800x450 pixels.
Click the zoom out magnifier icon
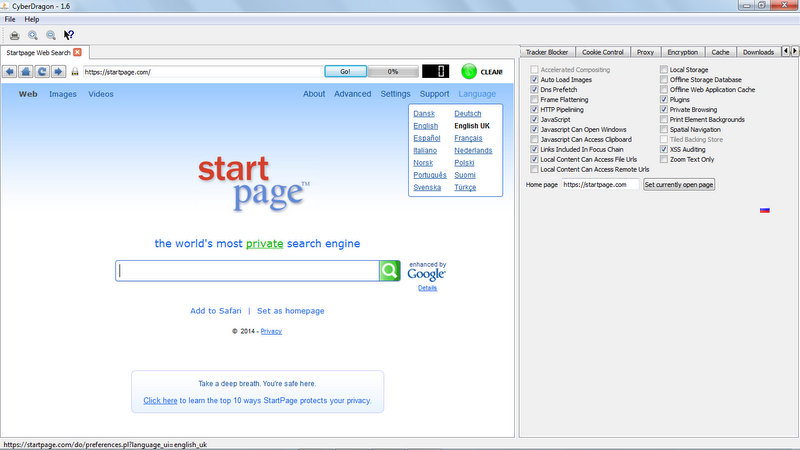coord(51,35)
